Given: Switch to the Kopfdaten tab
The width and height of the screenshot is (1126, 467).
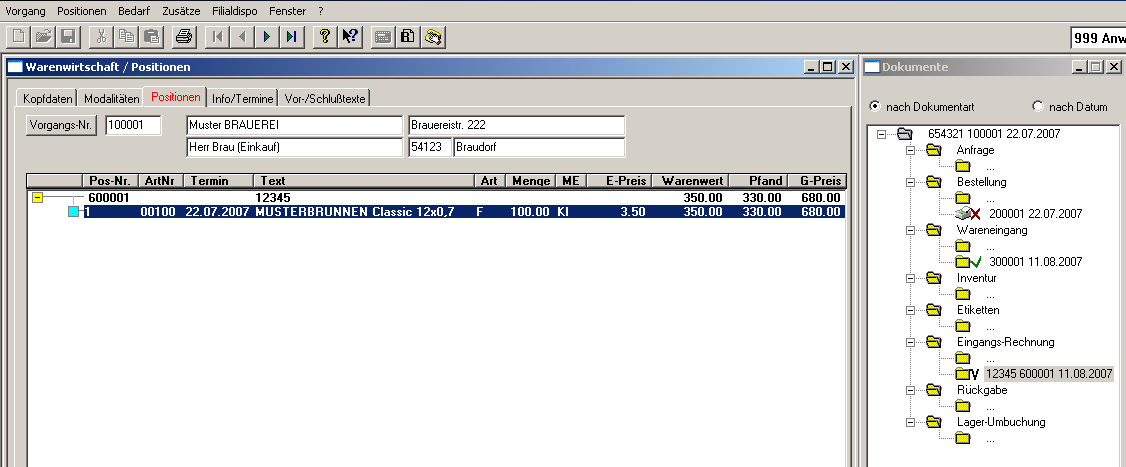Looking at the screenshot, I should 48,98.
